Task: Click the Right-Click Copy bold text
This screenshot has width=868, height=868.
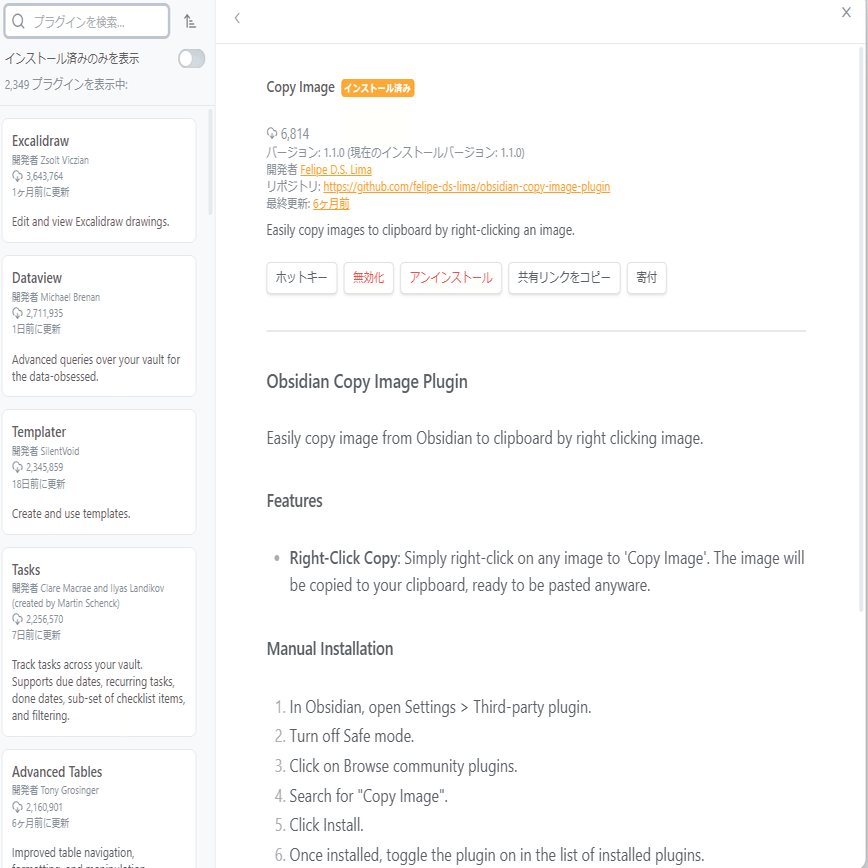Action: 344,558
